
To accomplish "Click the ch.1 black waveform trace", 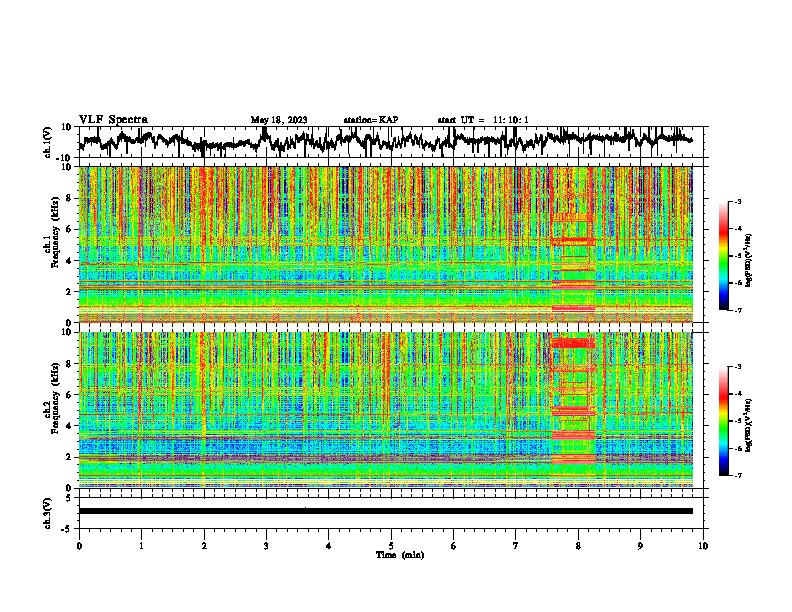I will 385,142.
